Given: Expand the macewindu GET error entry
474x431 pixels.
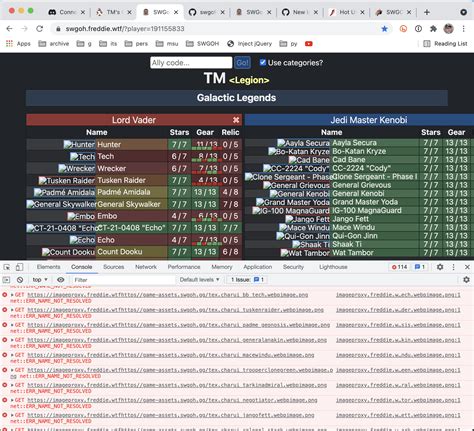Looking at the screenshot, I should pos(12,355).
